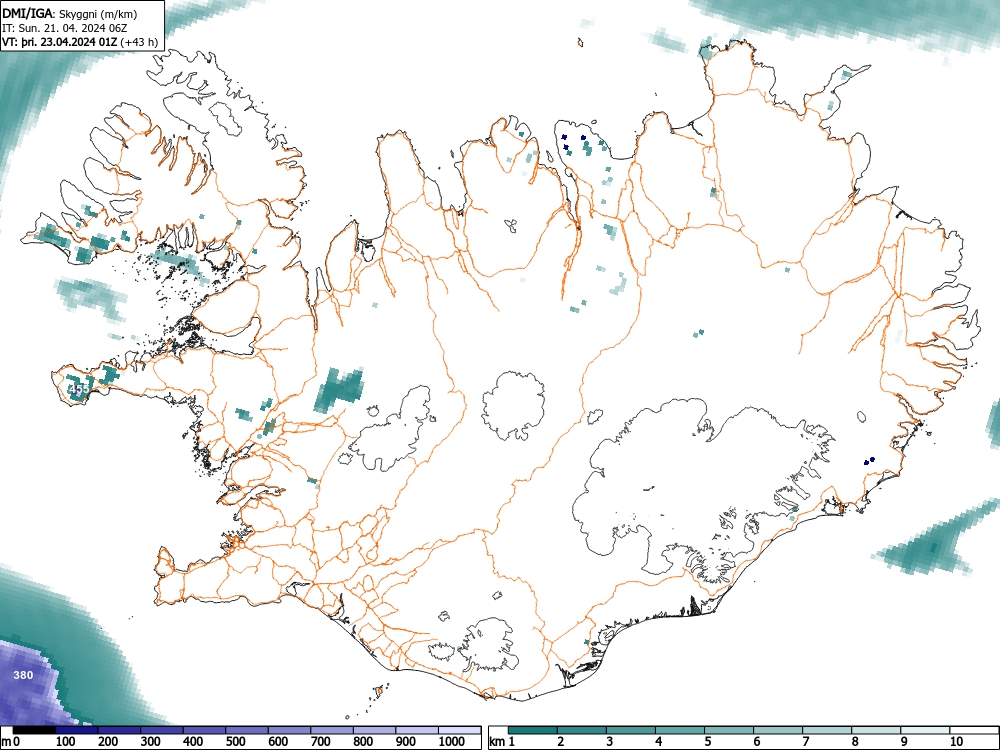The width and height of the screenshot is (1000, 750).
Task: Click the '300' label on meter scale
Action: (151, 742)
